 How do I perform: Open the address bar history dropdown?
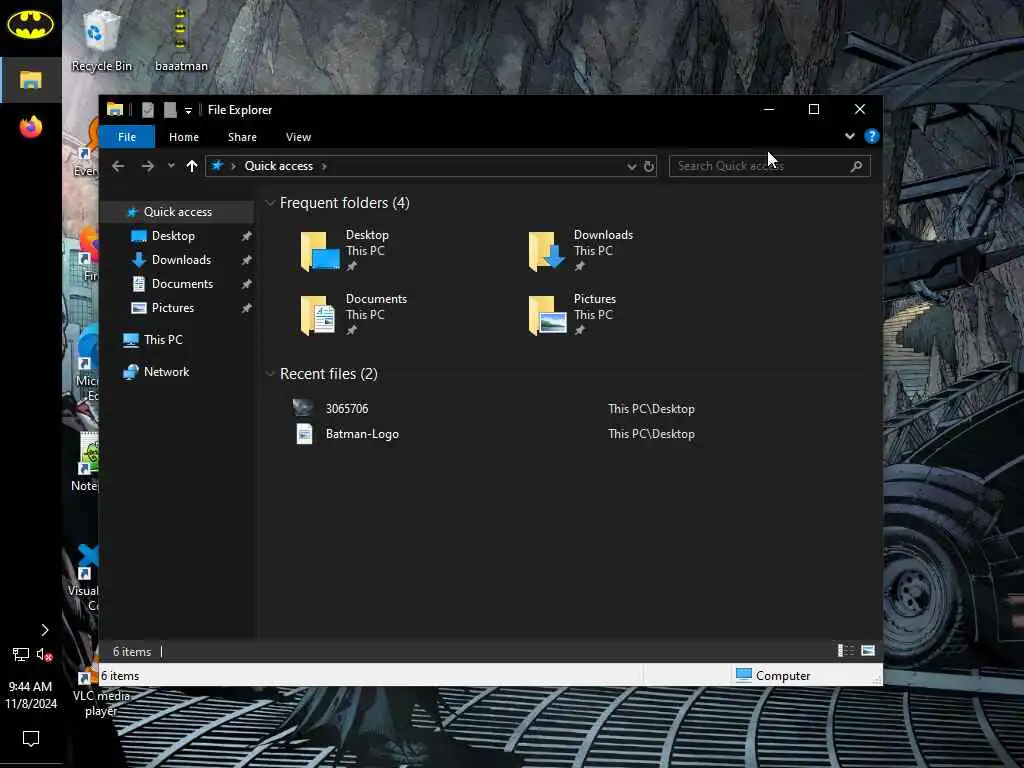click(x=632, y=167)
